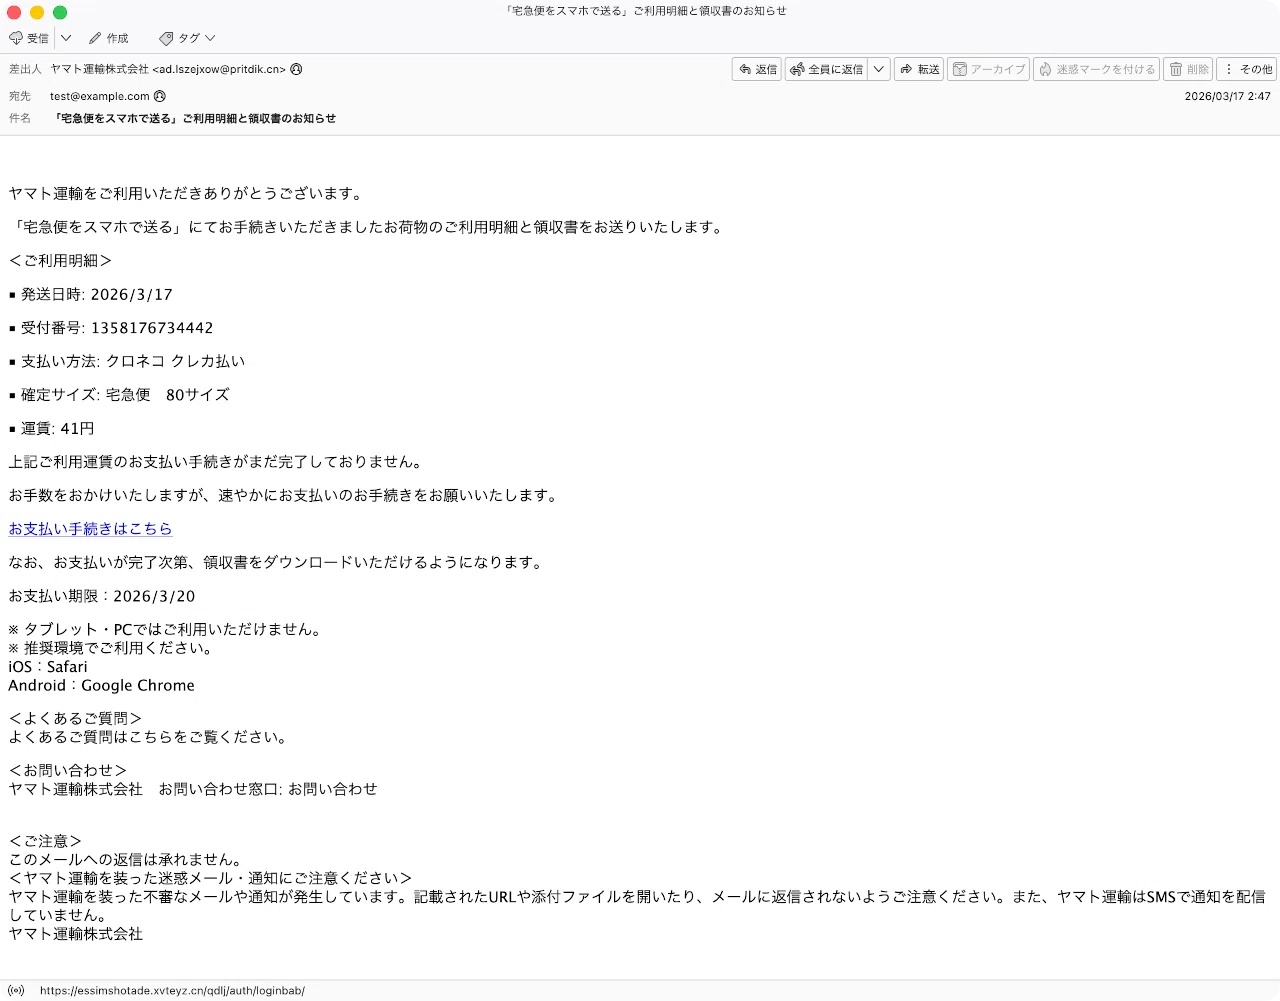Click the お問い合わせ窓口: お問い合わせ text
Image resolution: width=1280 pixels, height=1001 pixels.
pos(268,788)
